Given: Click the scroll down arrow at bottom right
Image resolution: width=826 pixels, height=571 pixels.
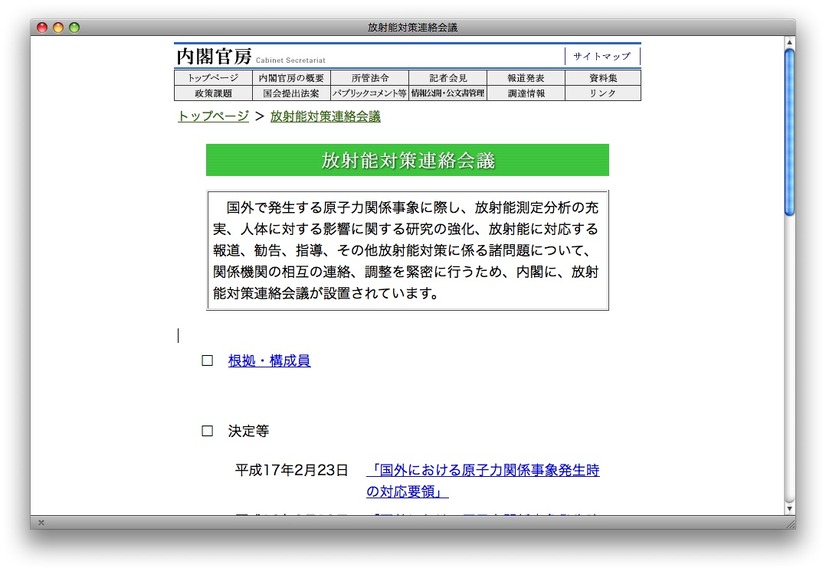Looking at the screenshot, I should point(789,507).
